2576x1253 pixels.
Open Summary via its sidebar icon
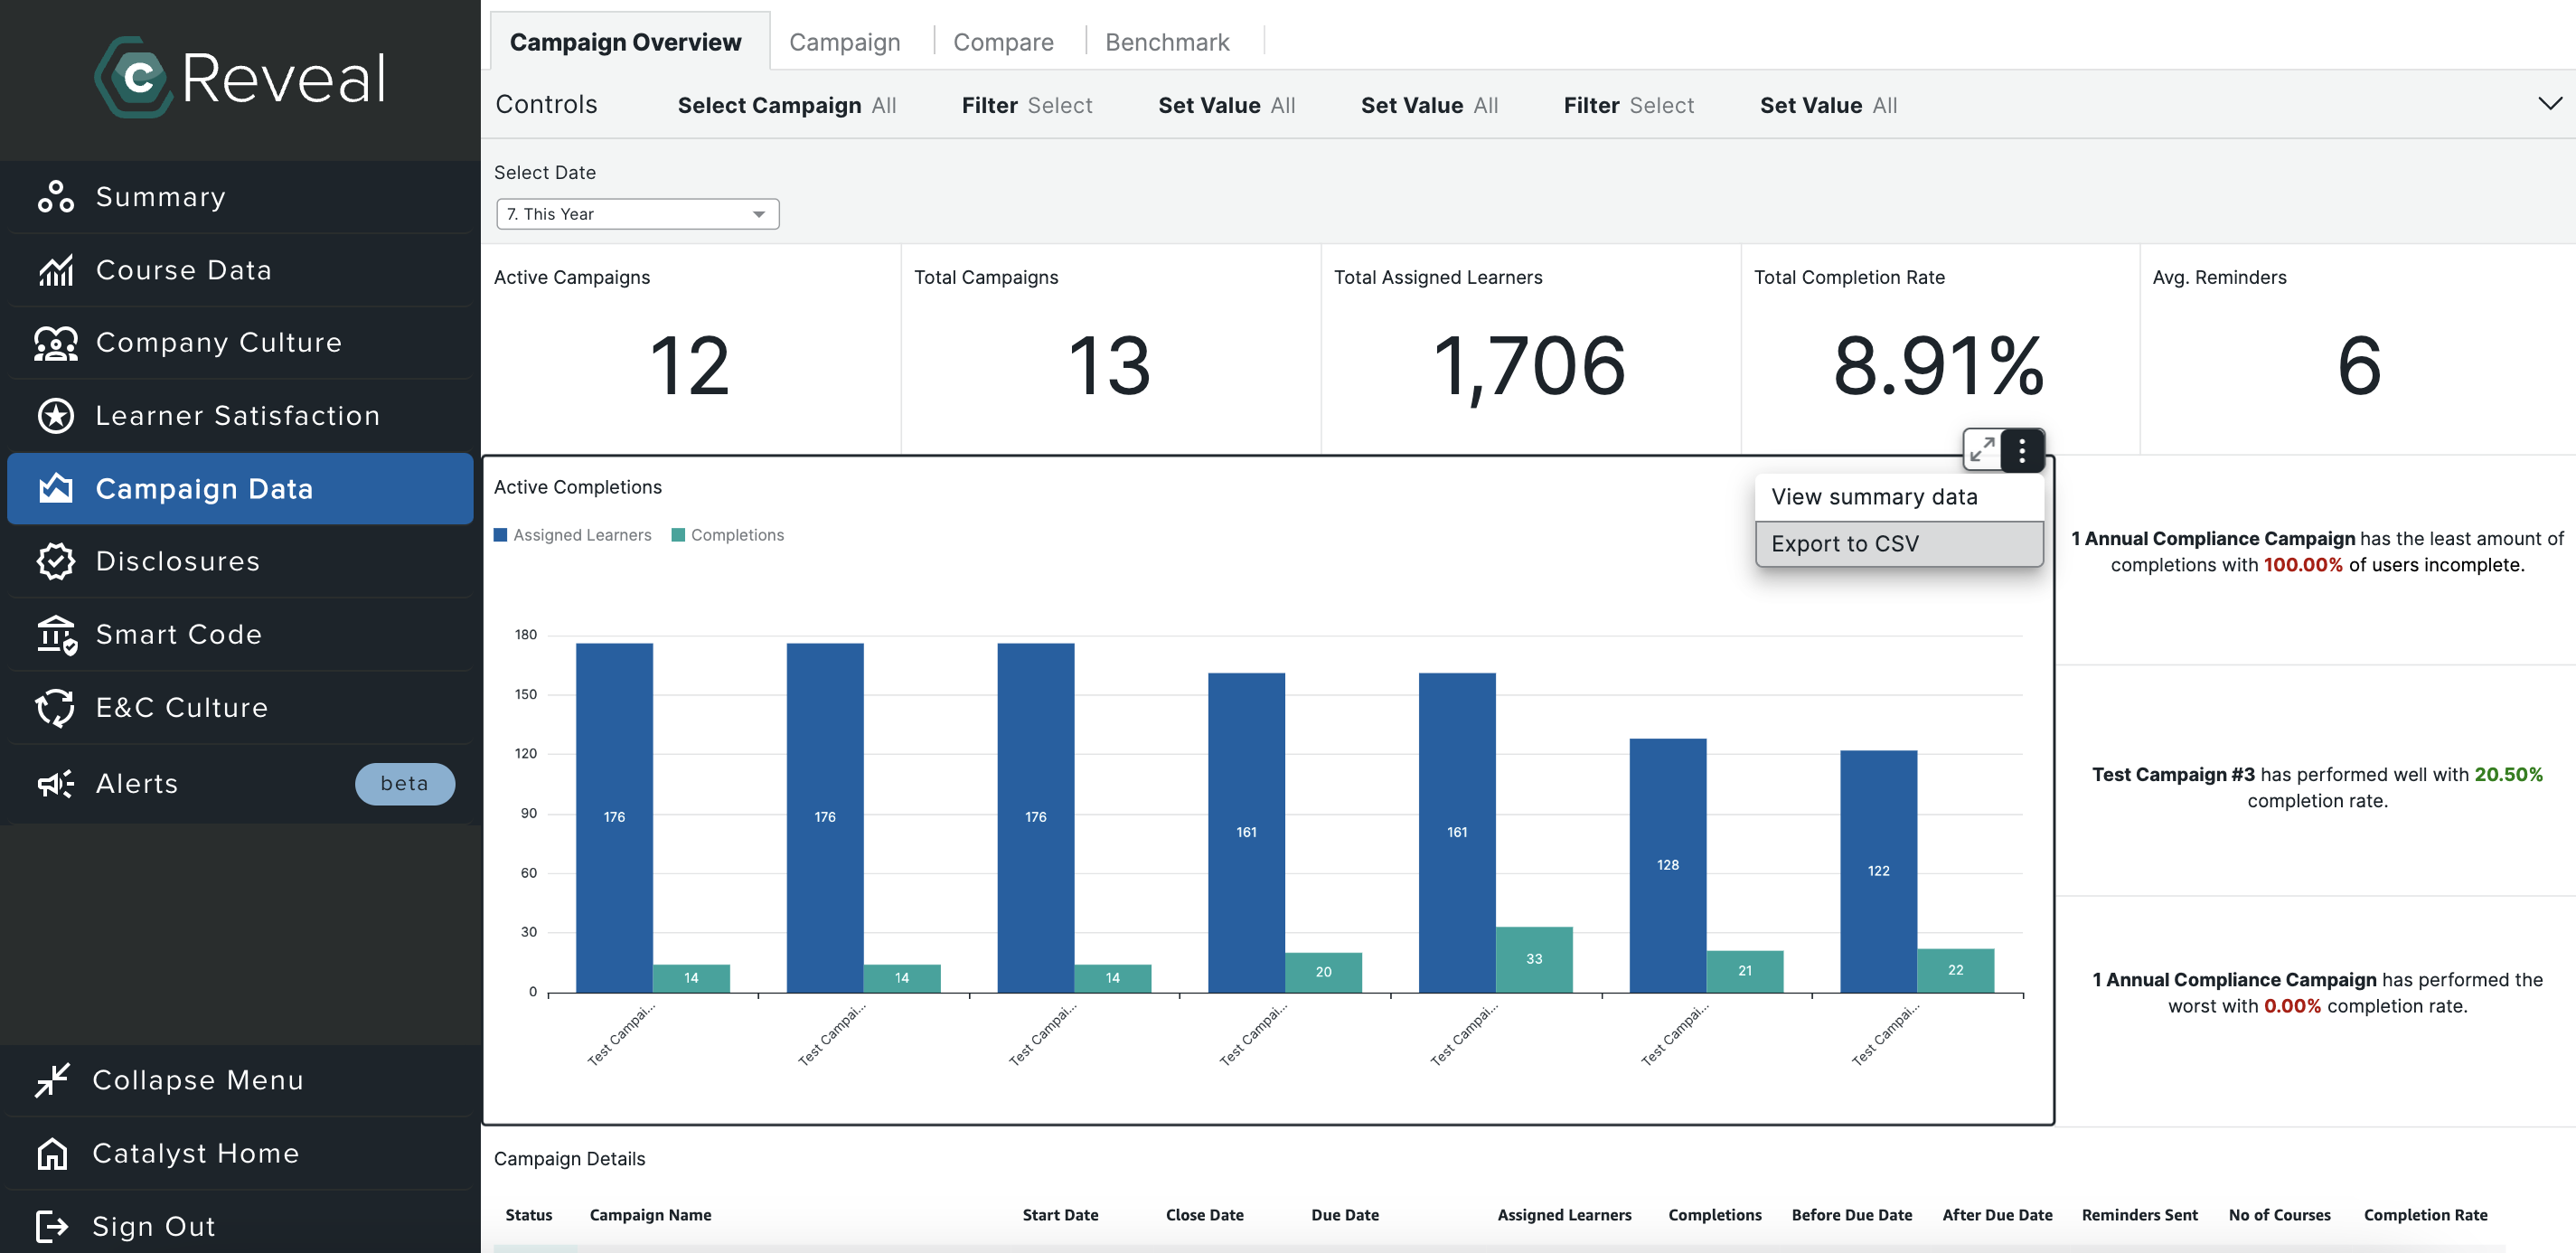[x=55, y=197]
